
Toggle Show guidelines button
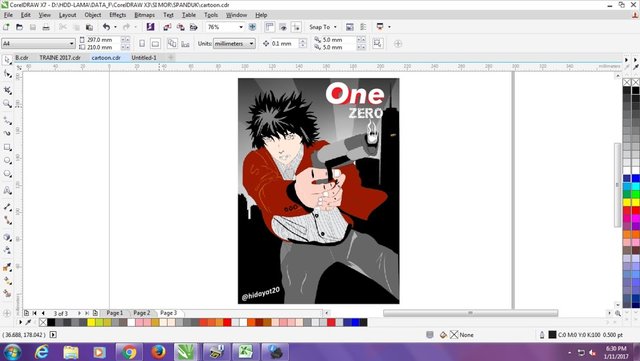click(296, 27)
